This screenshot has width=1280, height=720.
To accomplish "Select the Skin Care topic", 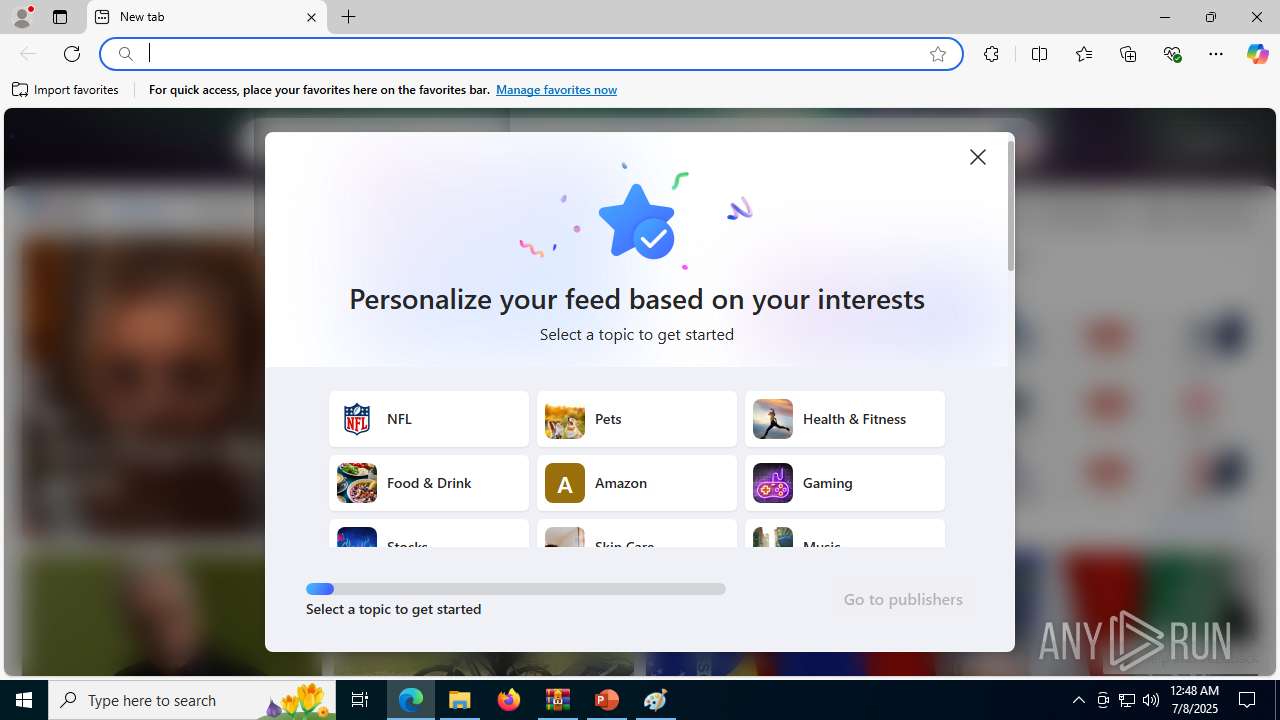I will (x=637, y=534).
